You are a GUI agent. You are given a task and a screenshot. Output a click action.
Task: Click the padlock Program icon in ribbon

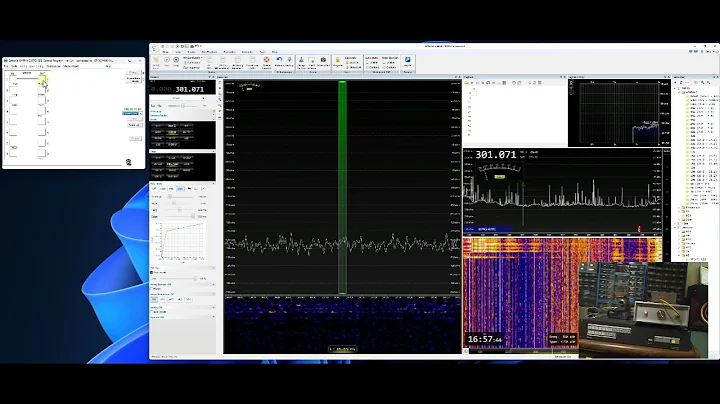pyautogui.click(x=338, y=60)
